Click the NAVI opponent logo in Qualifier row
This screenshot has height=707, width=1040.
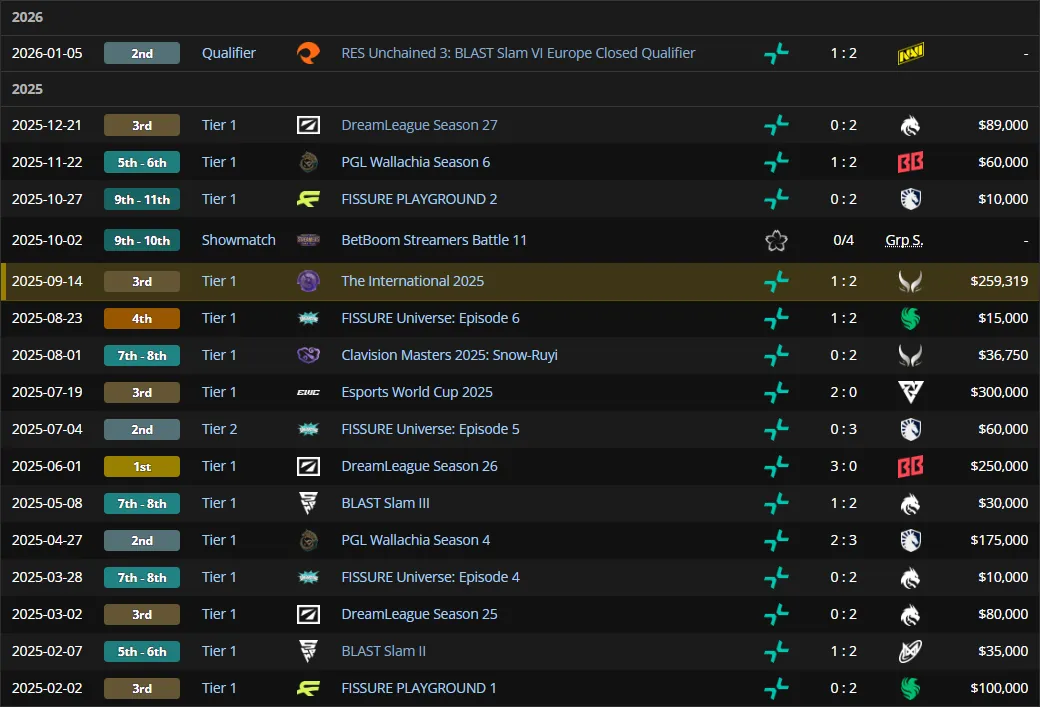(x=911, y=53)
